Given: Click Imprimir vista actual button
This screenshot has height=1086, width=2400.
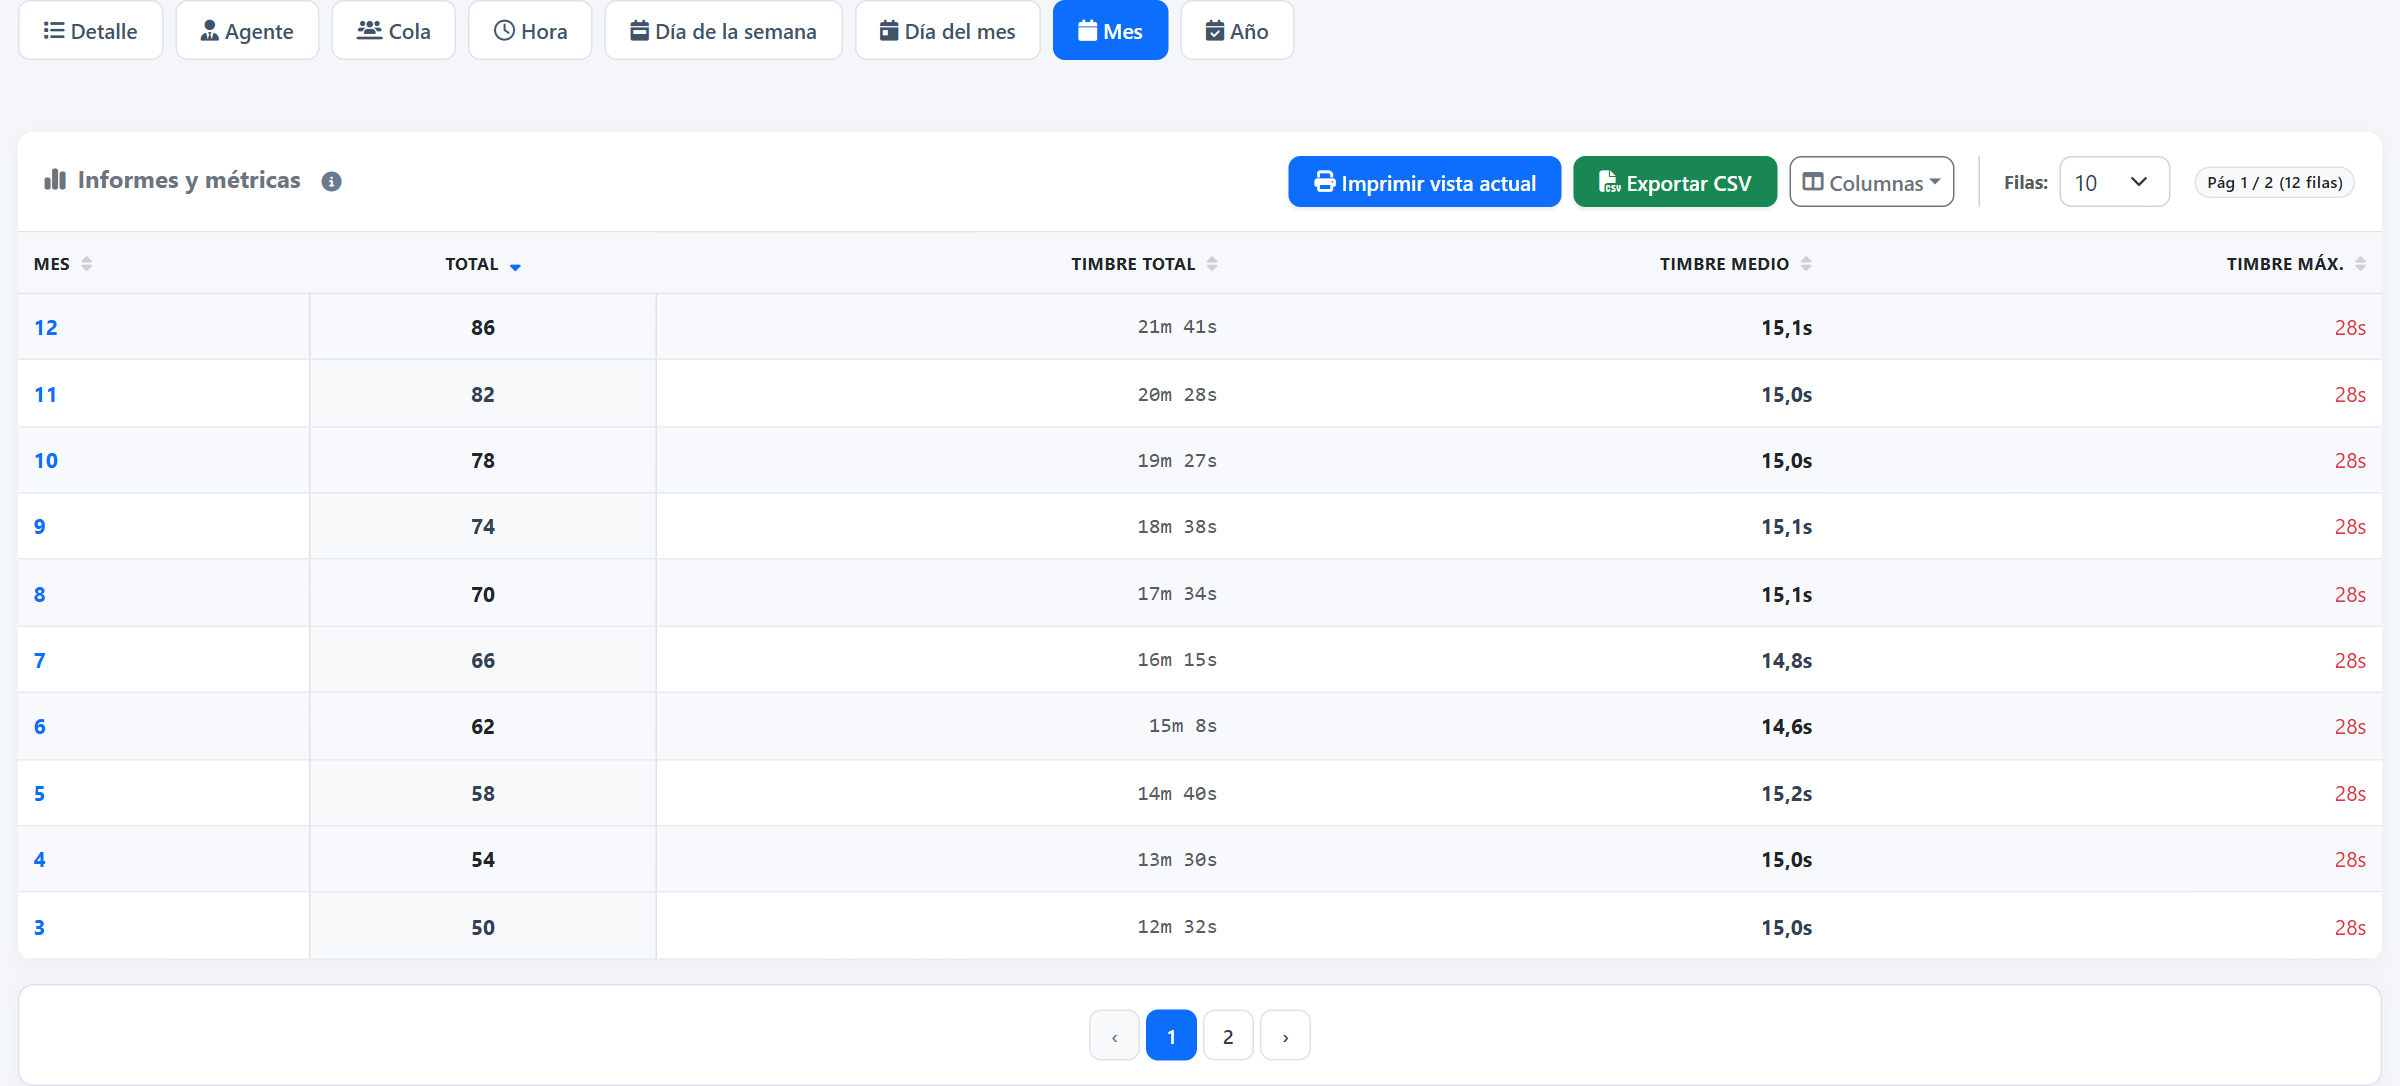Looking at the screenshot, I should (x=1424, y=182).
